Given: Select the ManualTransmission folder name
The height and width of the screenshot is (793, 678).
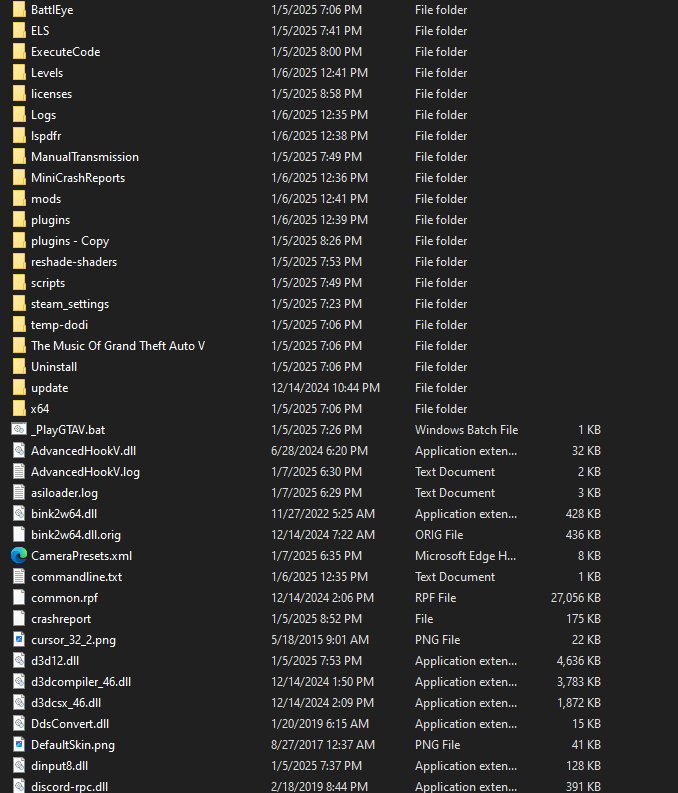Looking at the screenshot, I should pyautogui.click(x=85, y=157).
